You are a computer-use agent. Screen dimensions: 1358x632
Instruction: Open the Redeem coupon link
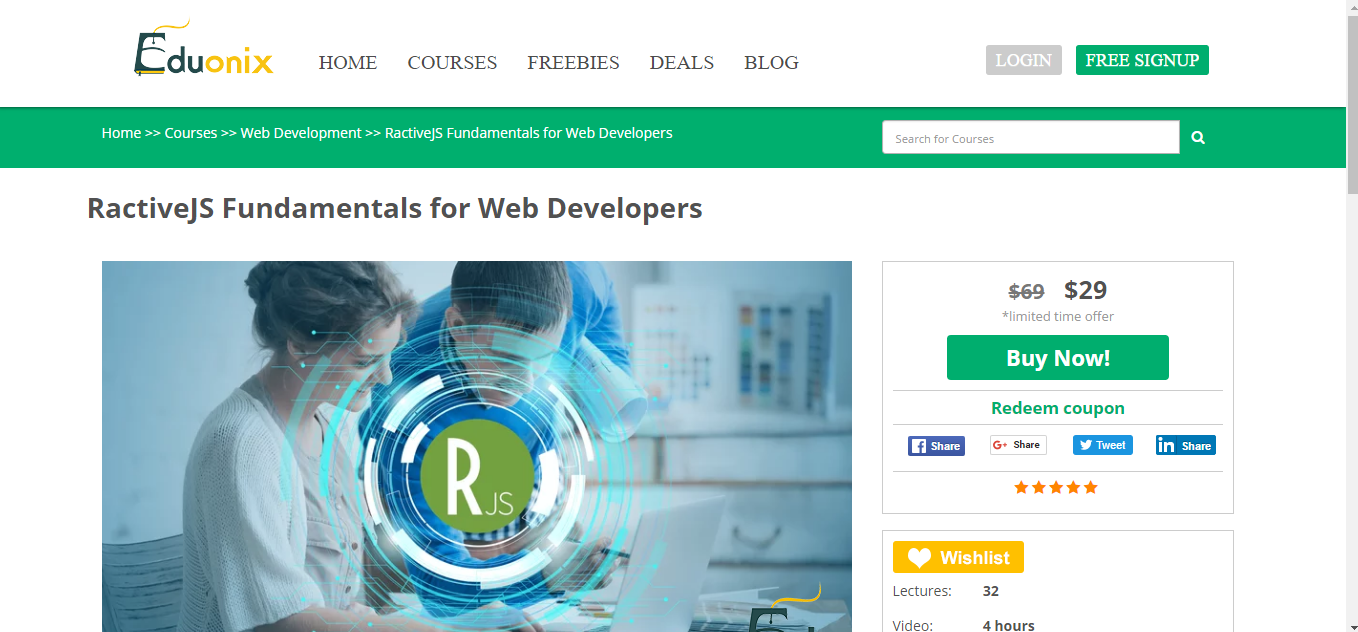pyautogui.click(x=1057, y=407)
